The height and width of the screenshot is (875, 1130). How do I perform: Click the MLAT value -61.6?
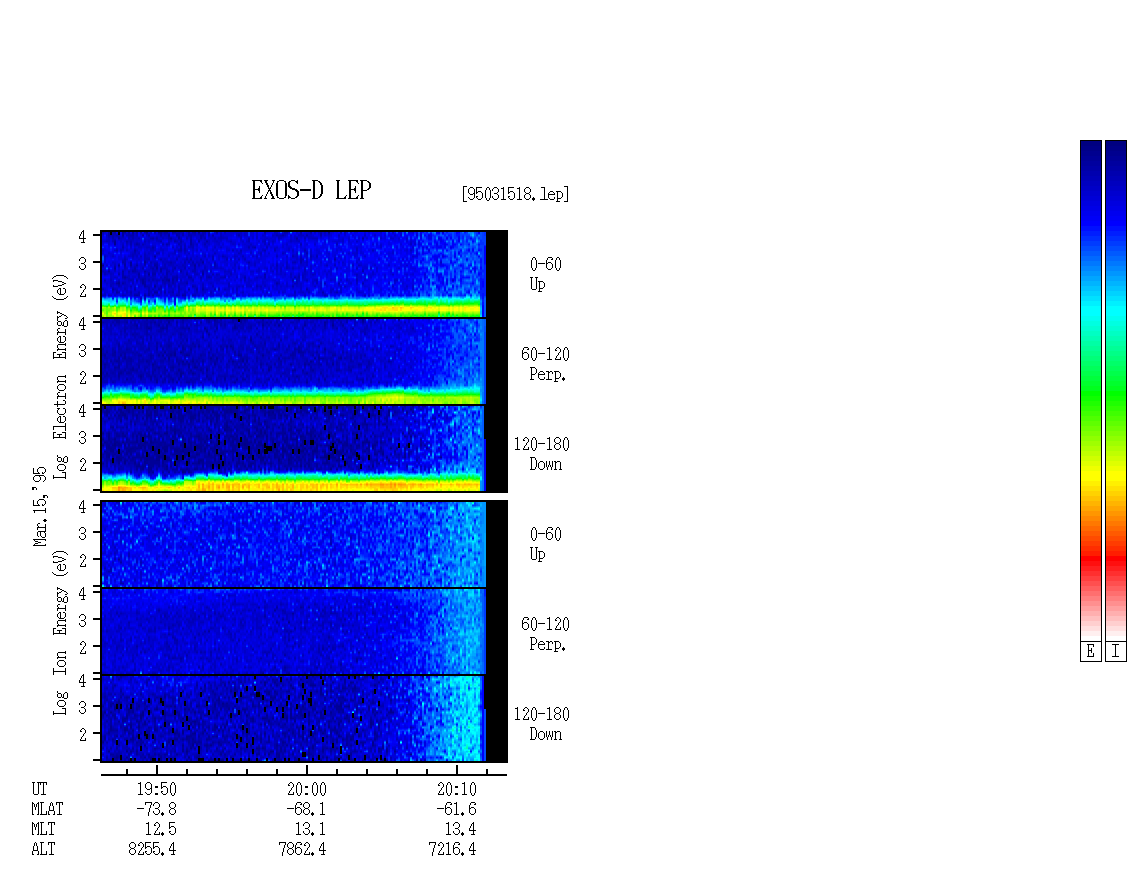[456, 809]
